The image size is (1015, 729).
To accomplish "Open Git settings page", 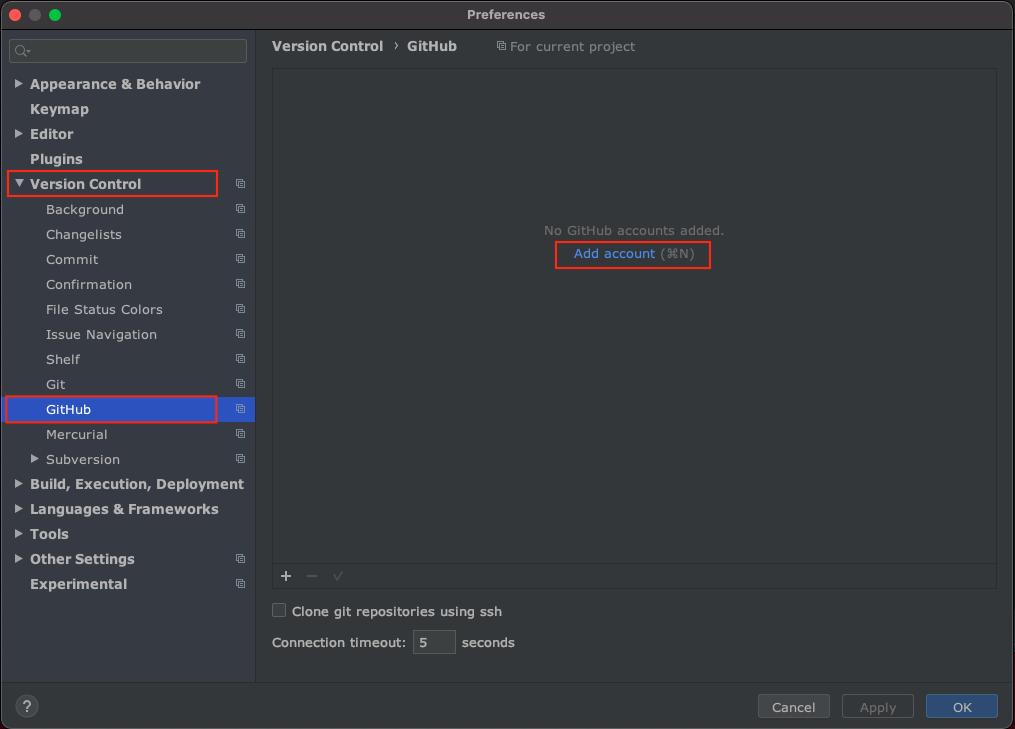I will (x=56, y=385).
